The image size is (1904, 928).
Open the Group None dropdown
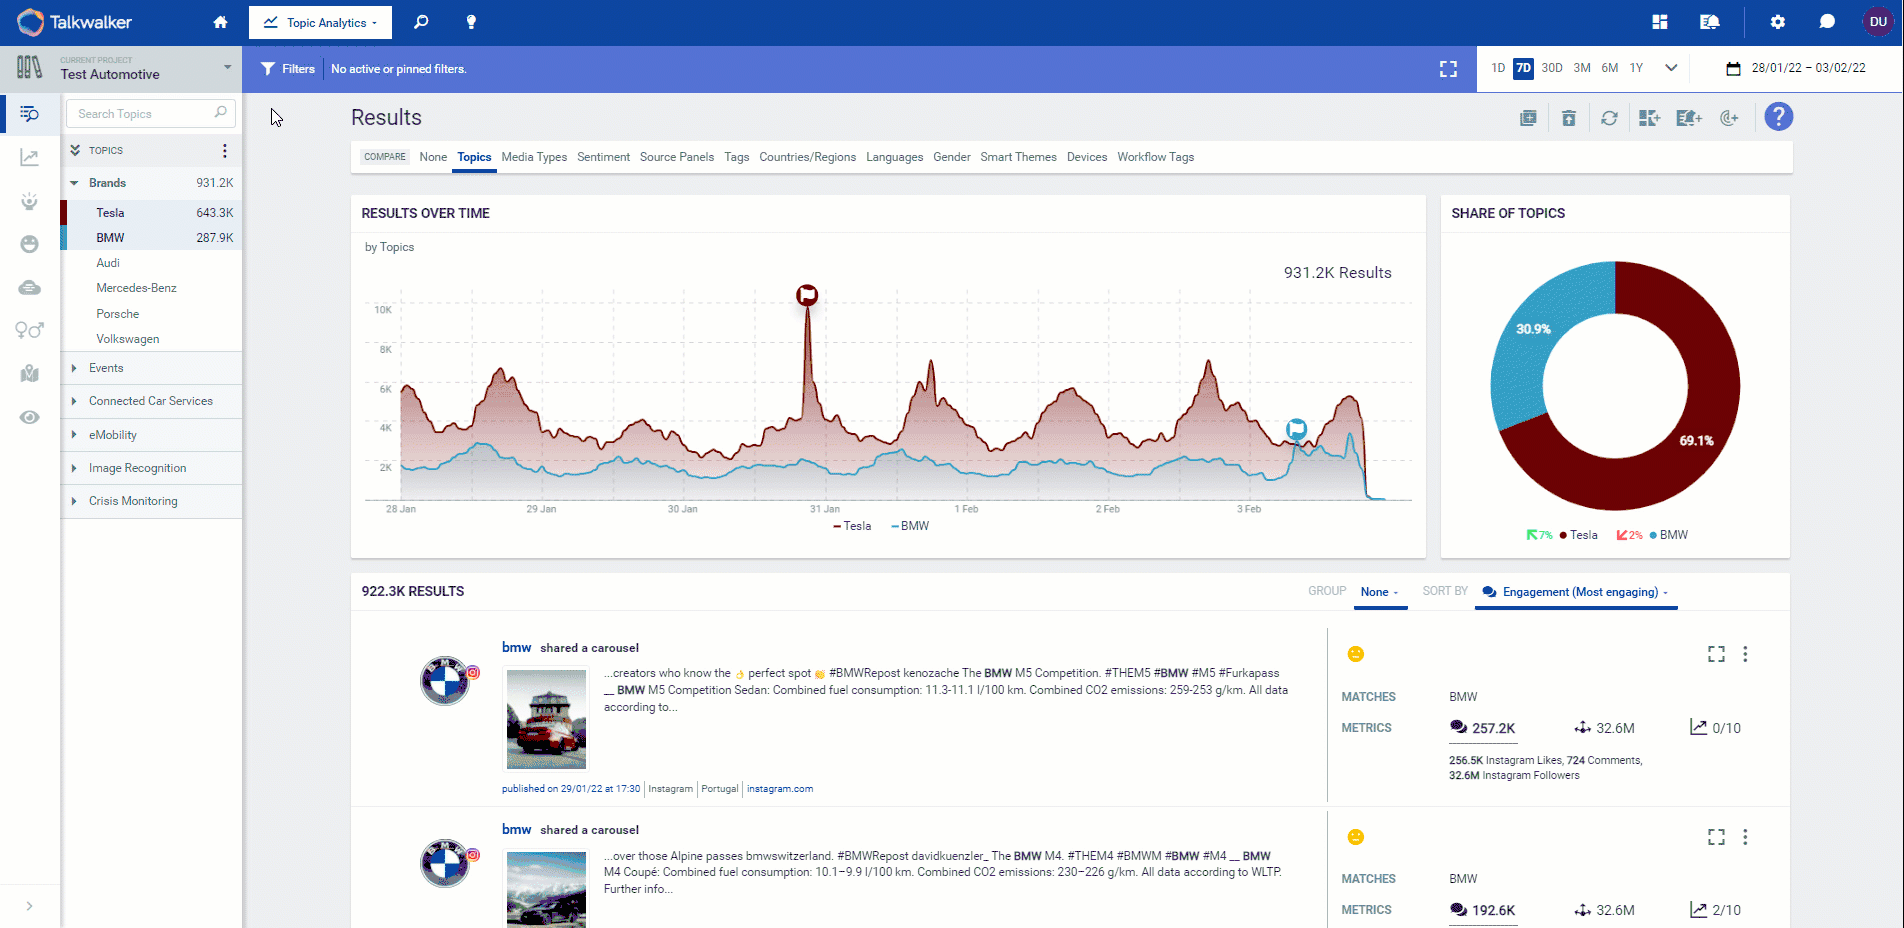click(x=1380, y=592)
